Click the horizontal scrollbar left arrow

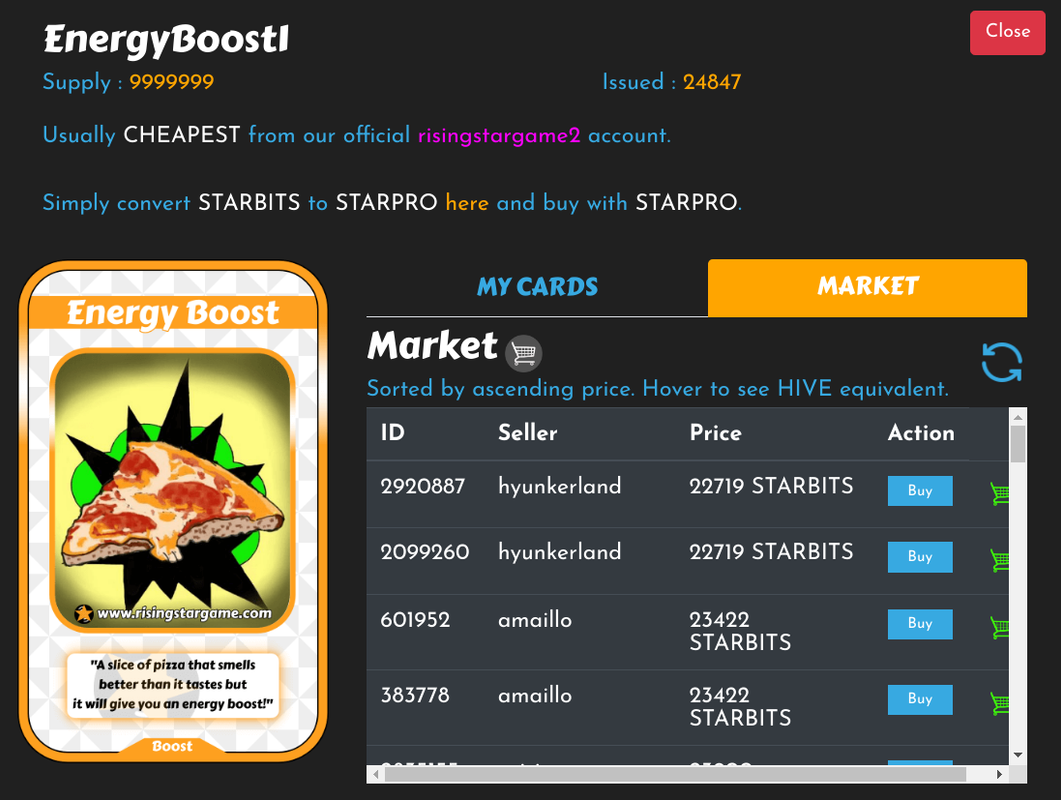pyautogui.click(x=376, y=774)
